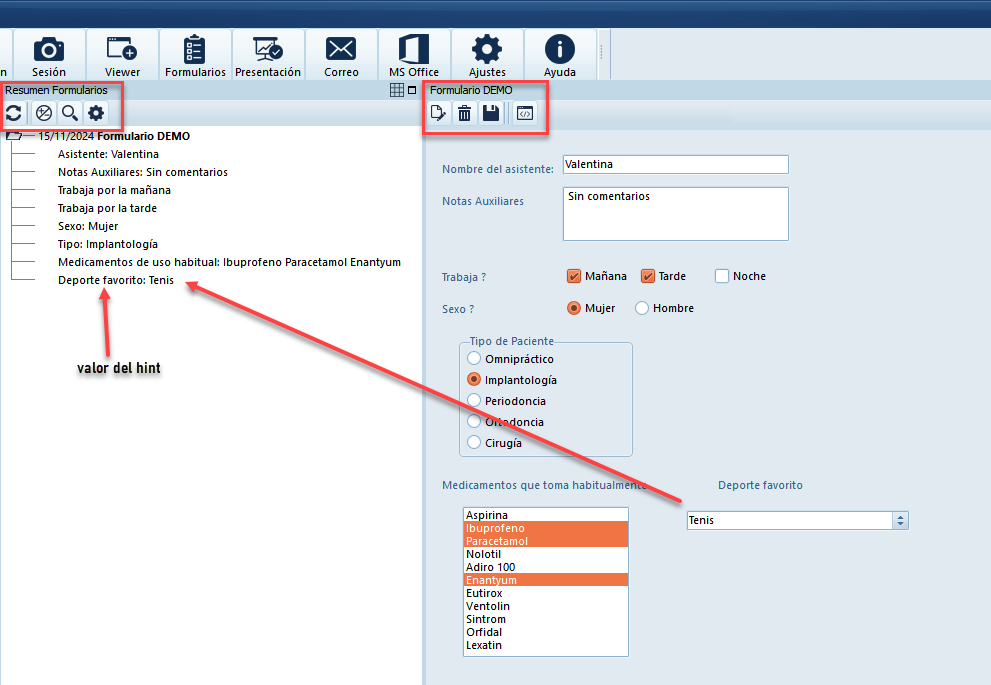Click the magnifier search icon in Resumen Formularios
Viewport: 991px width, 685px height.
point(70,113)
